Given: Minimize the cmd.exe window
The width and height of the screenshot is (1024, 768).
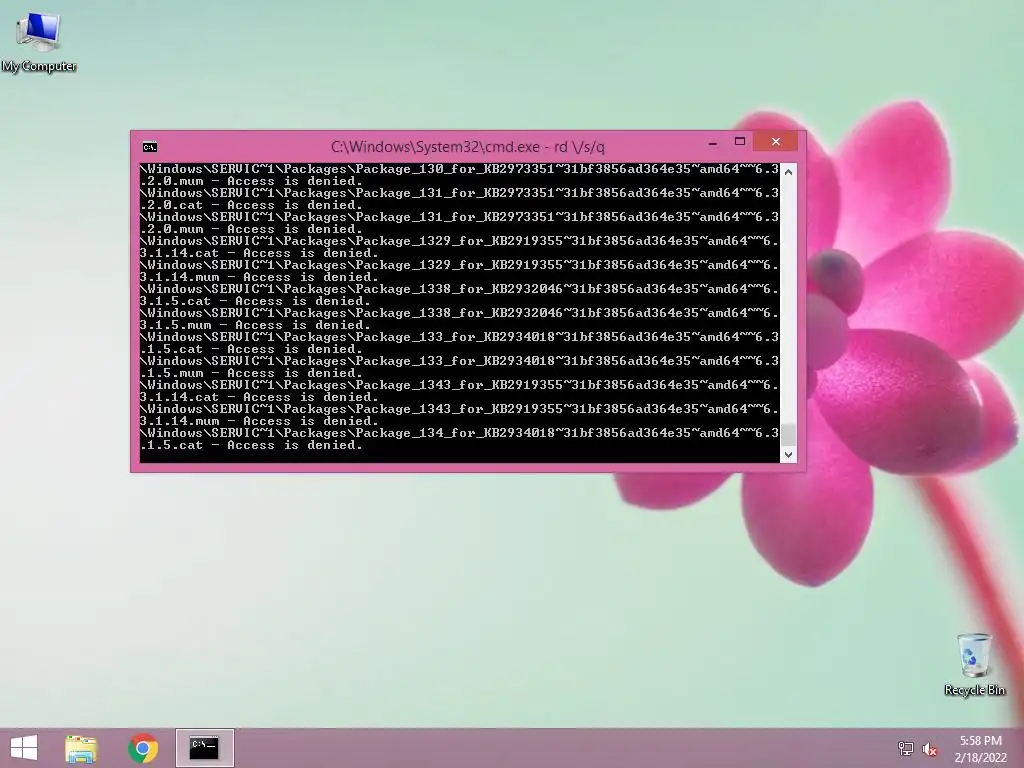Looking at the screenshot, I should [x=713, y=142].
